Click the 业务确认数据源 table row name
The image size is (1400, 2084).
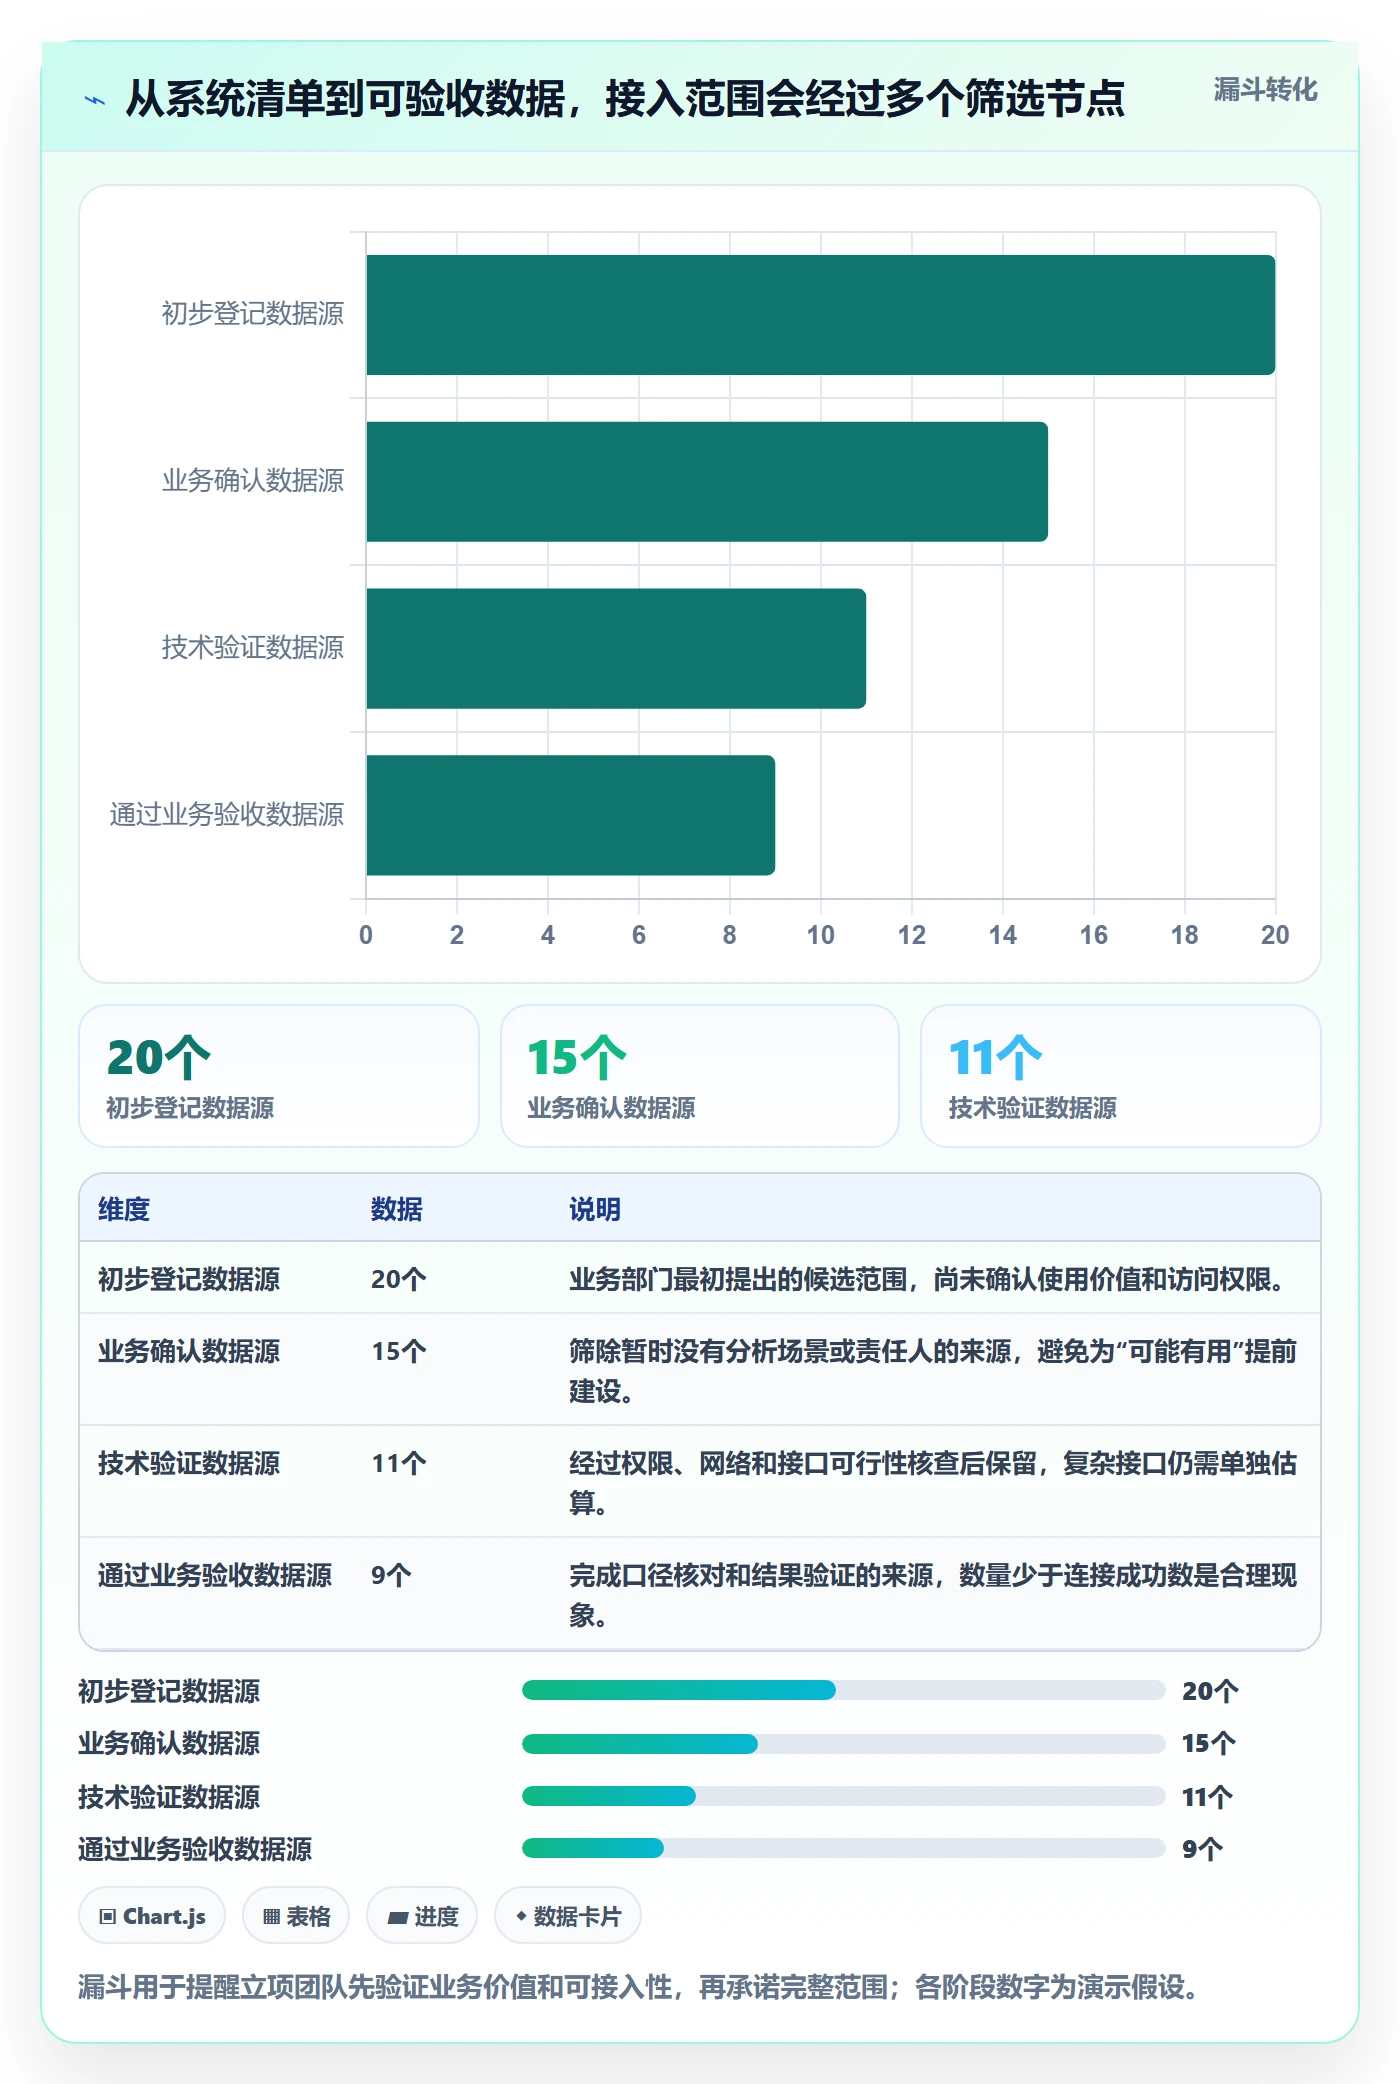[x=189, y=1351]
